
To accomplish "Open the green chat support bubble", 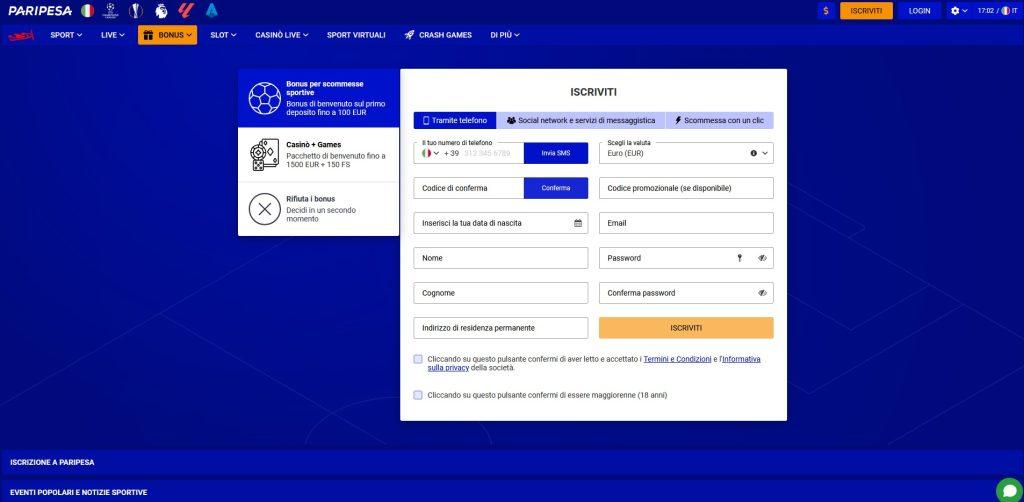I will point(1008,489).
